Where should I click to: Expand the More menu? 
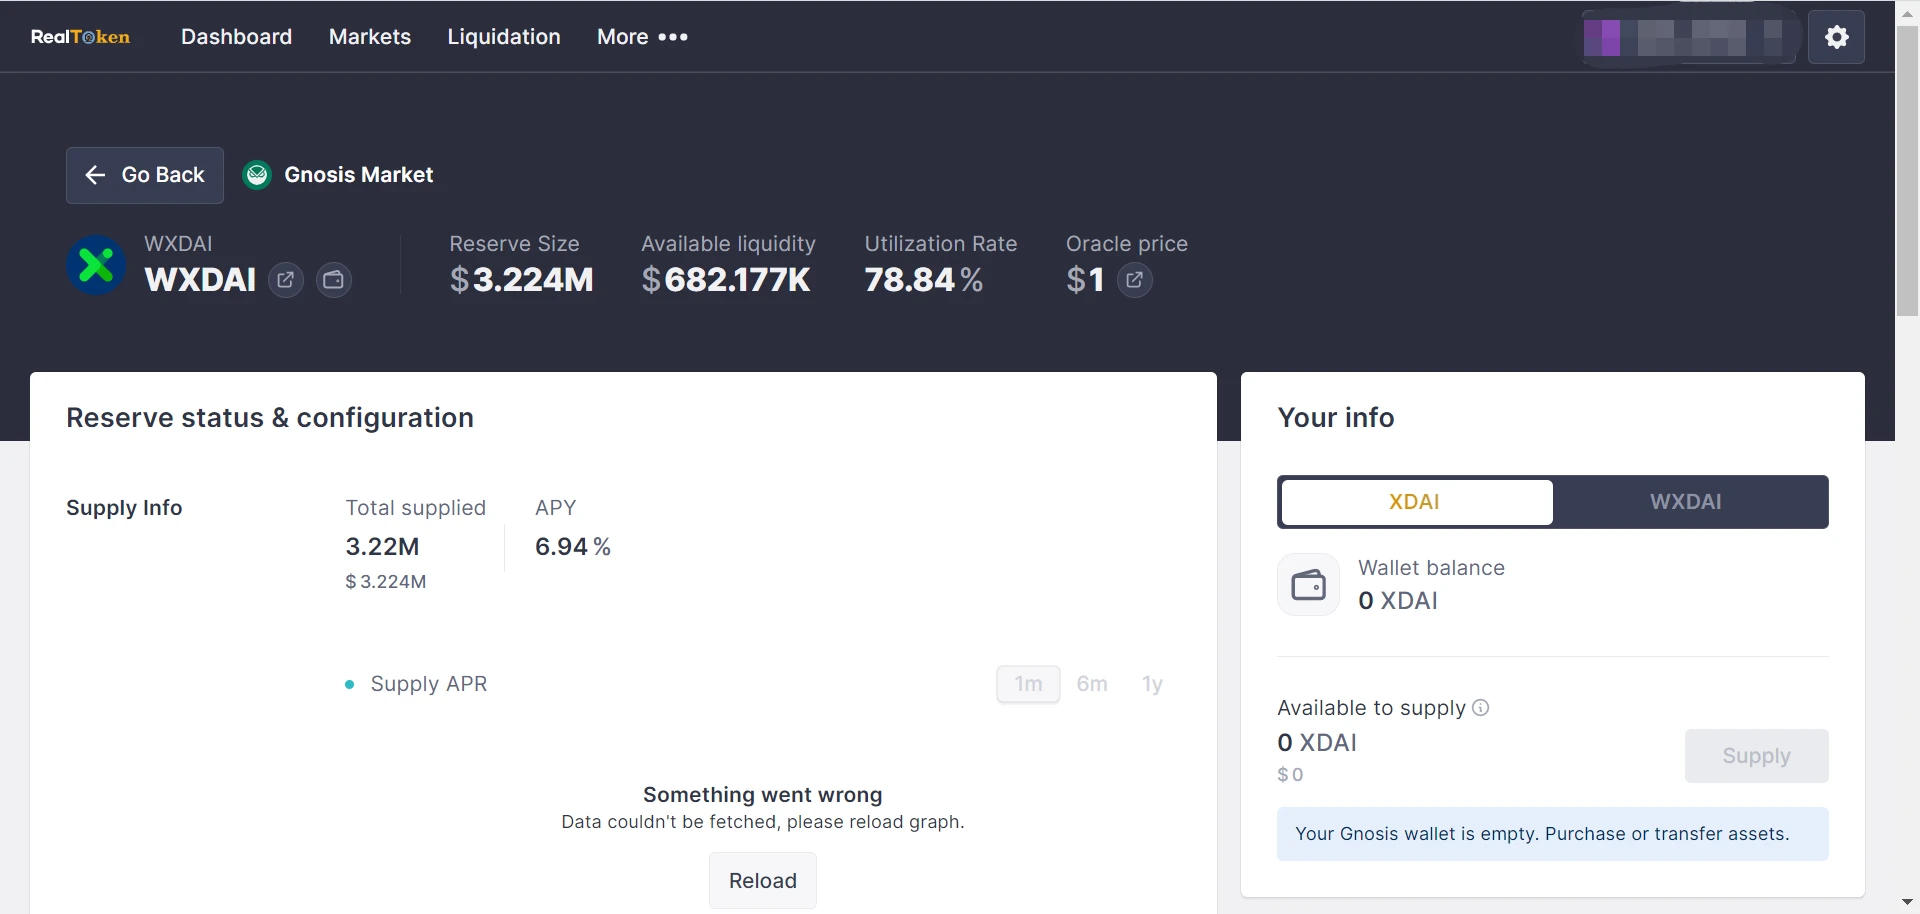642,37
